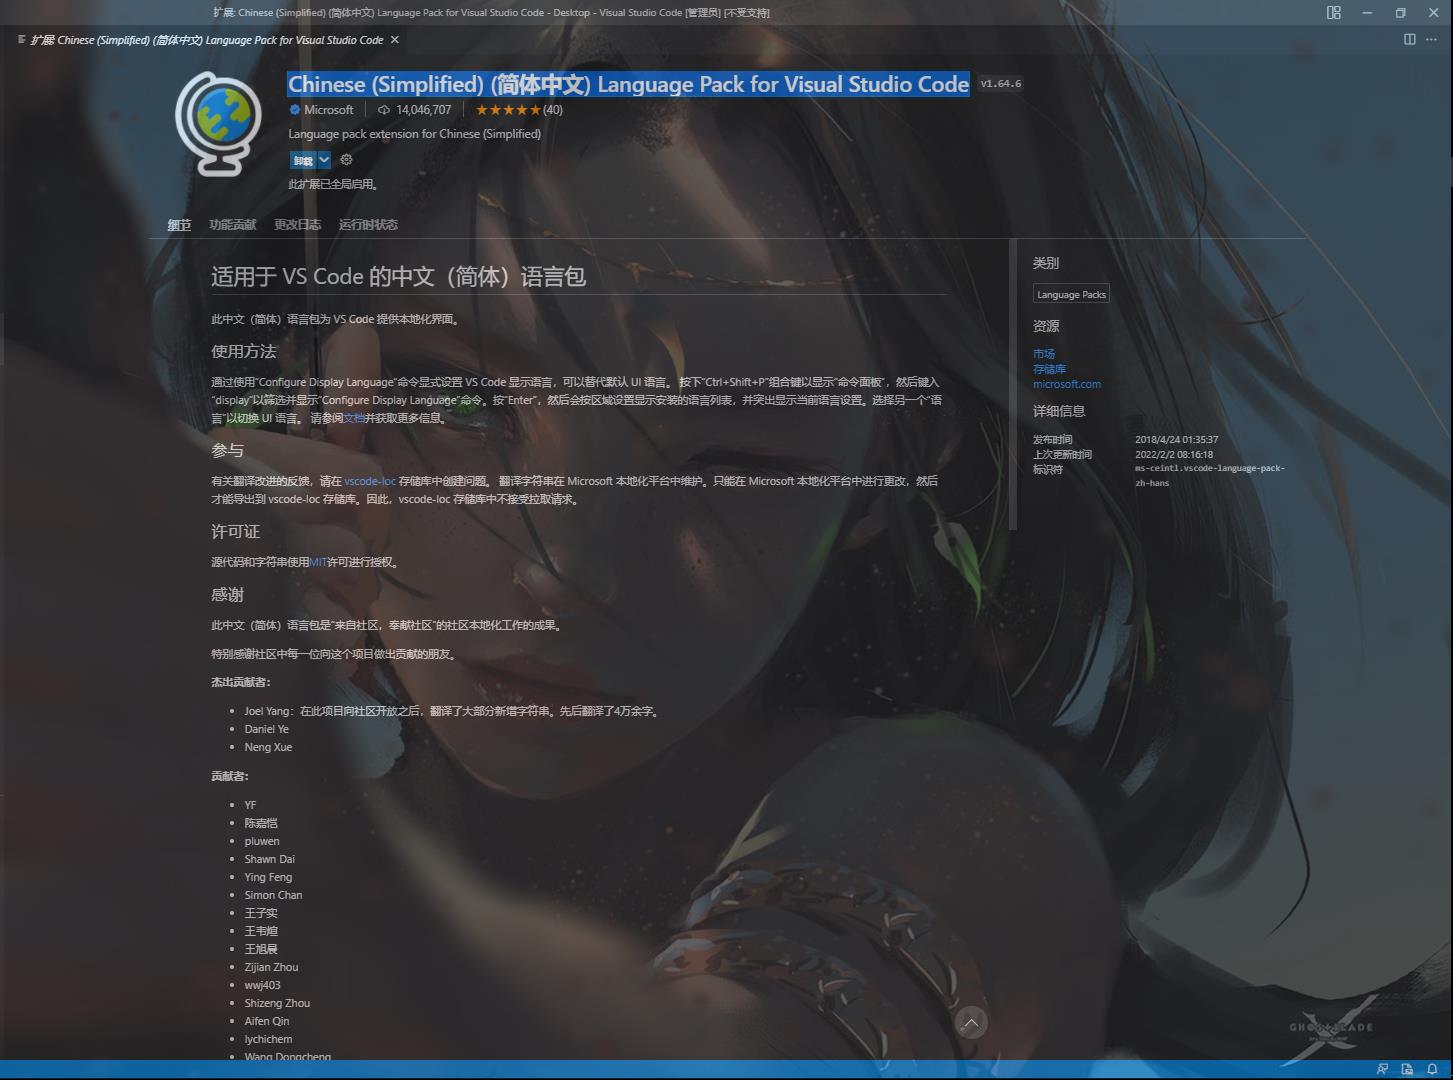Image resolution: width=1453 pixels, height=1080 pixels.
Task: Close the Chinese Language Pack extension tab
Action: point(394,40)
